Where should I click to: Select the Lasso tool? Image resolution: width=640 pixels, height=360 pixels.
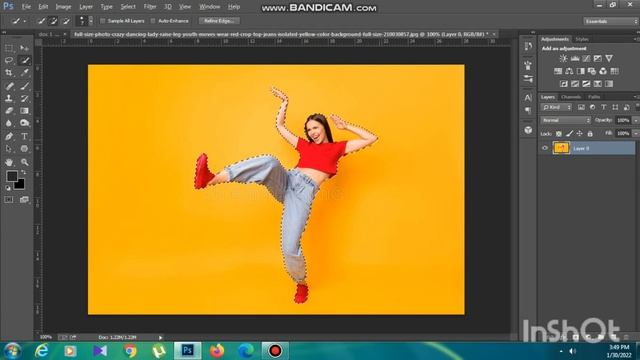(9, 60)
